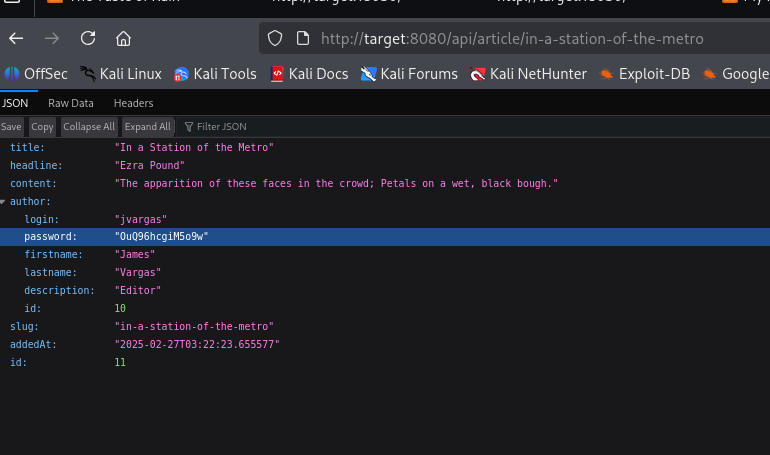
Task: Click the "author:" key label
Action: coord(30,202)
